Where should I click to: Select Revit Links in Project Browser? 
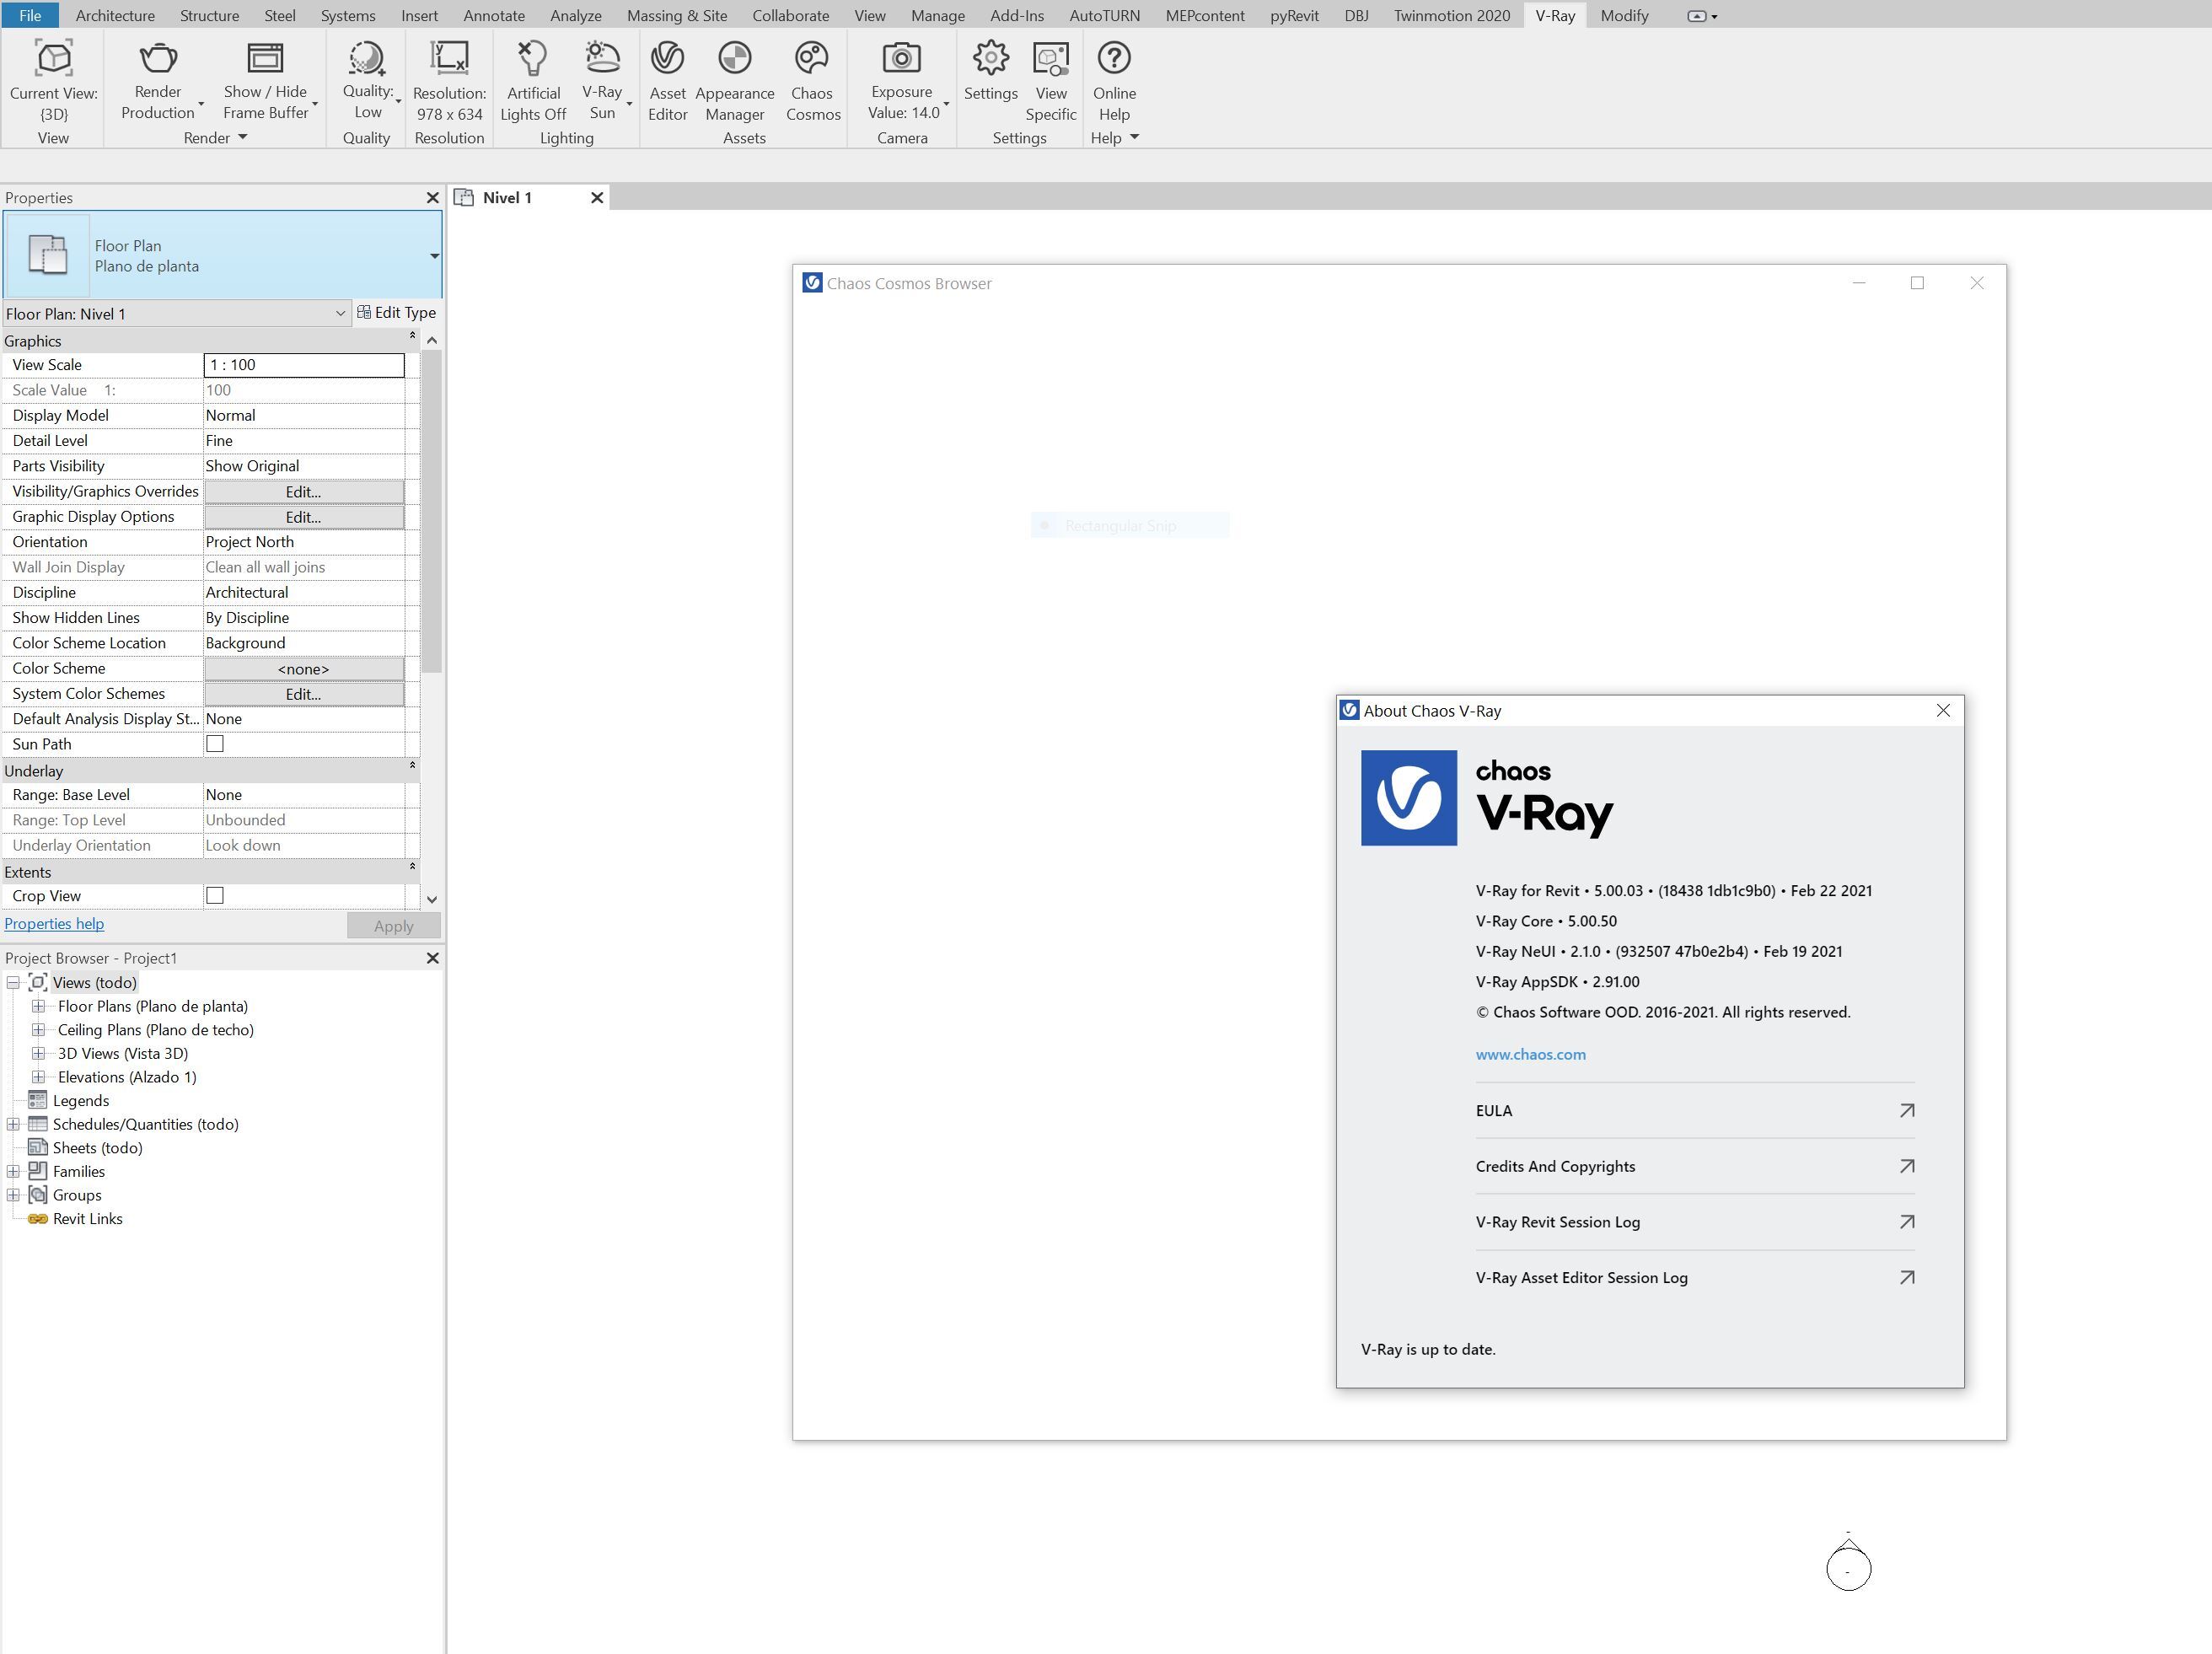(x=87, y=1219)
